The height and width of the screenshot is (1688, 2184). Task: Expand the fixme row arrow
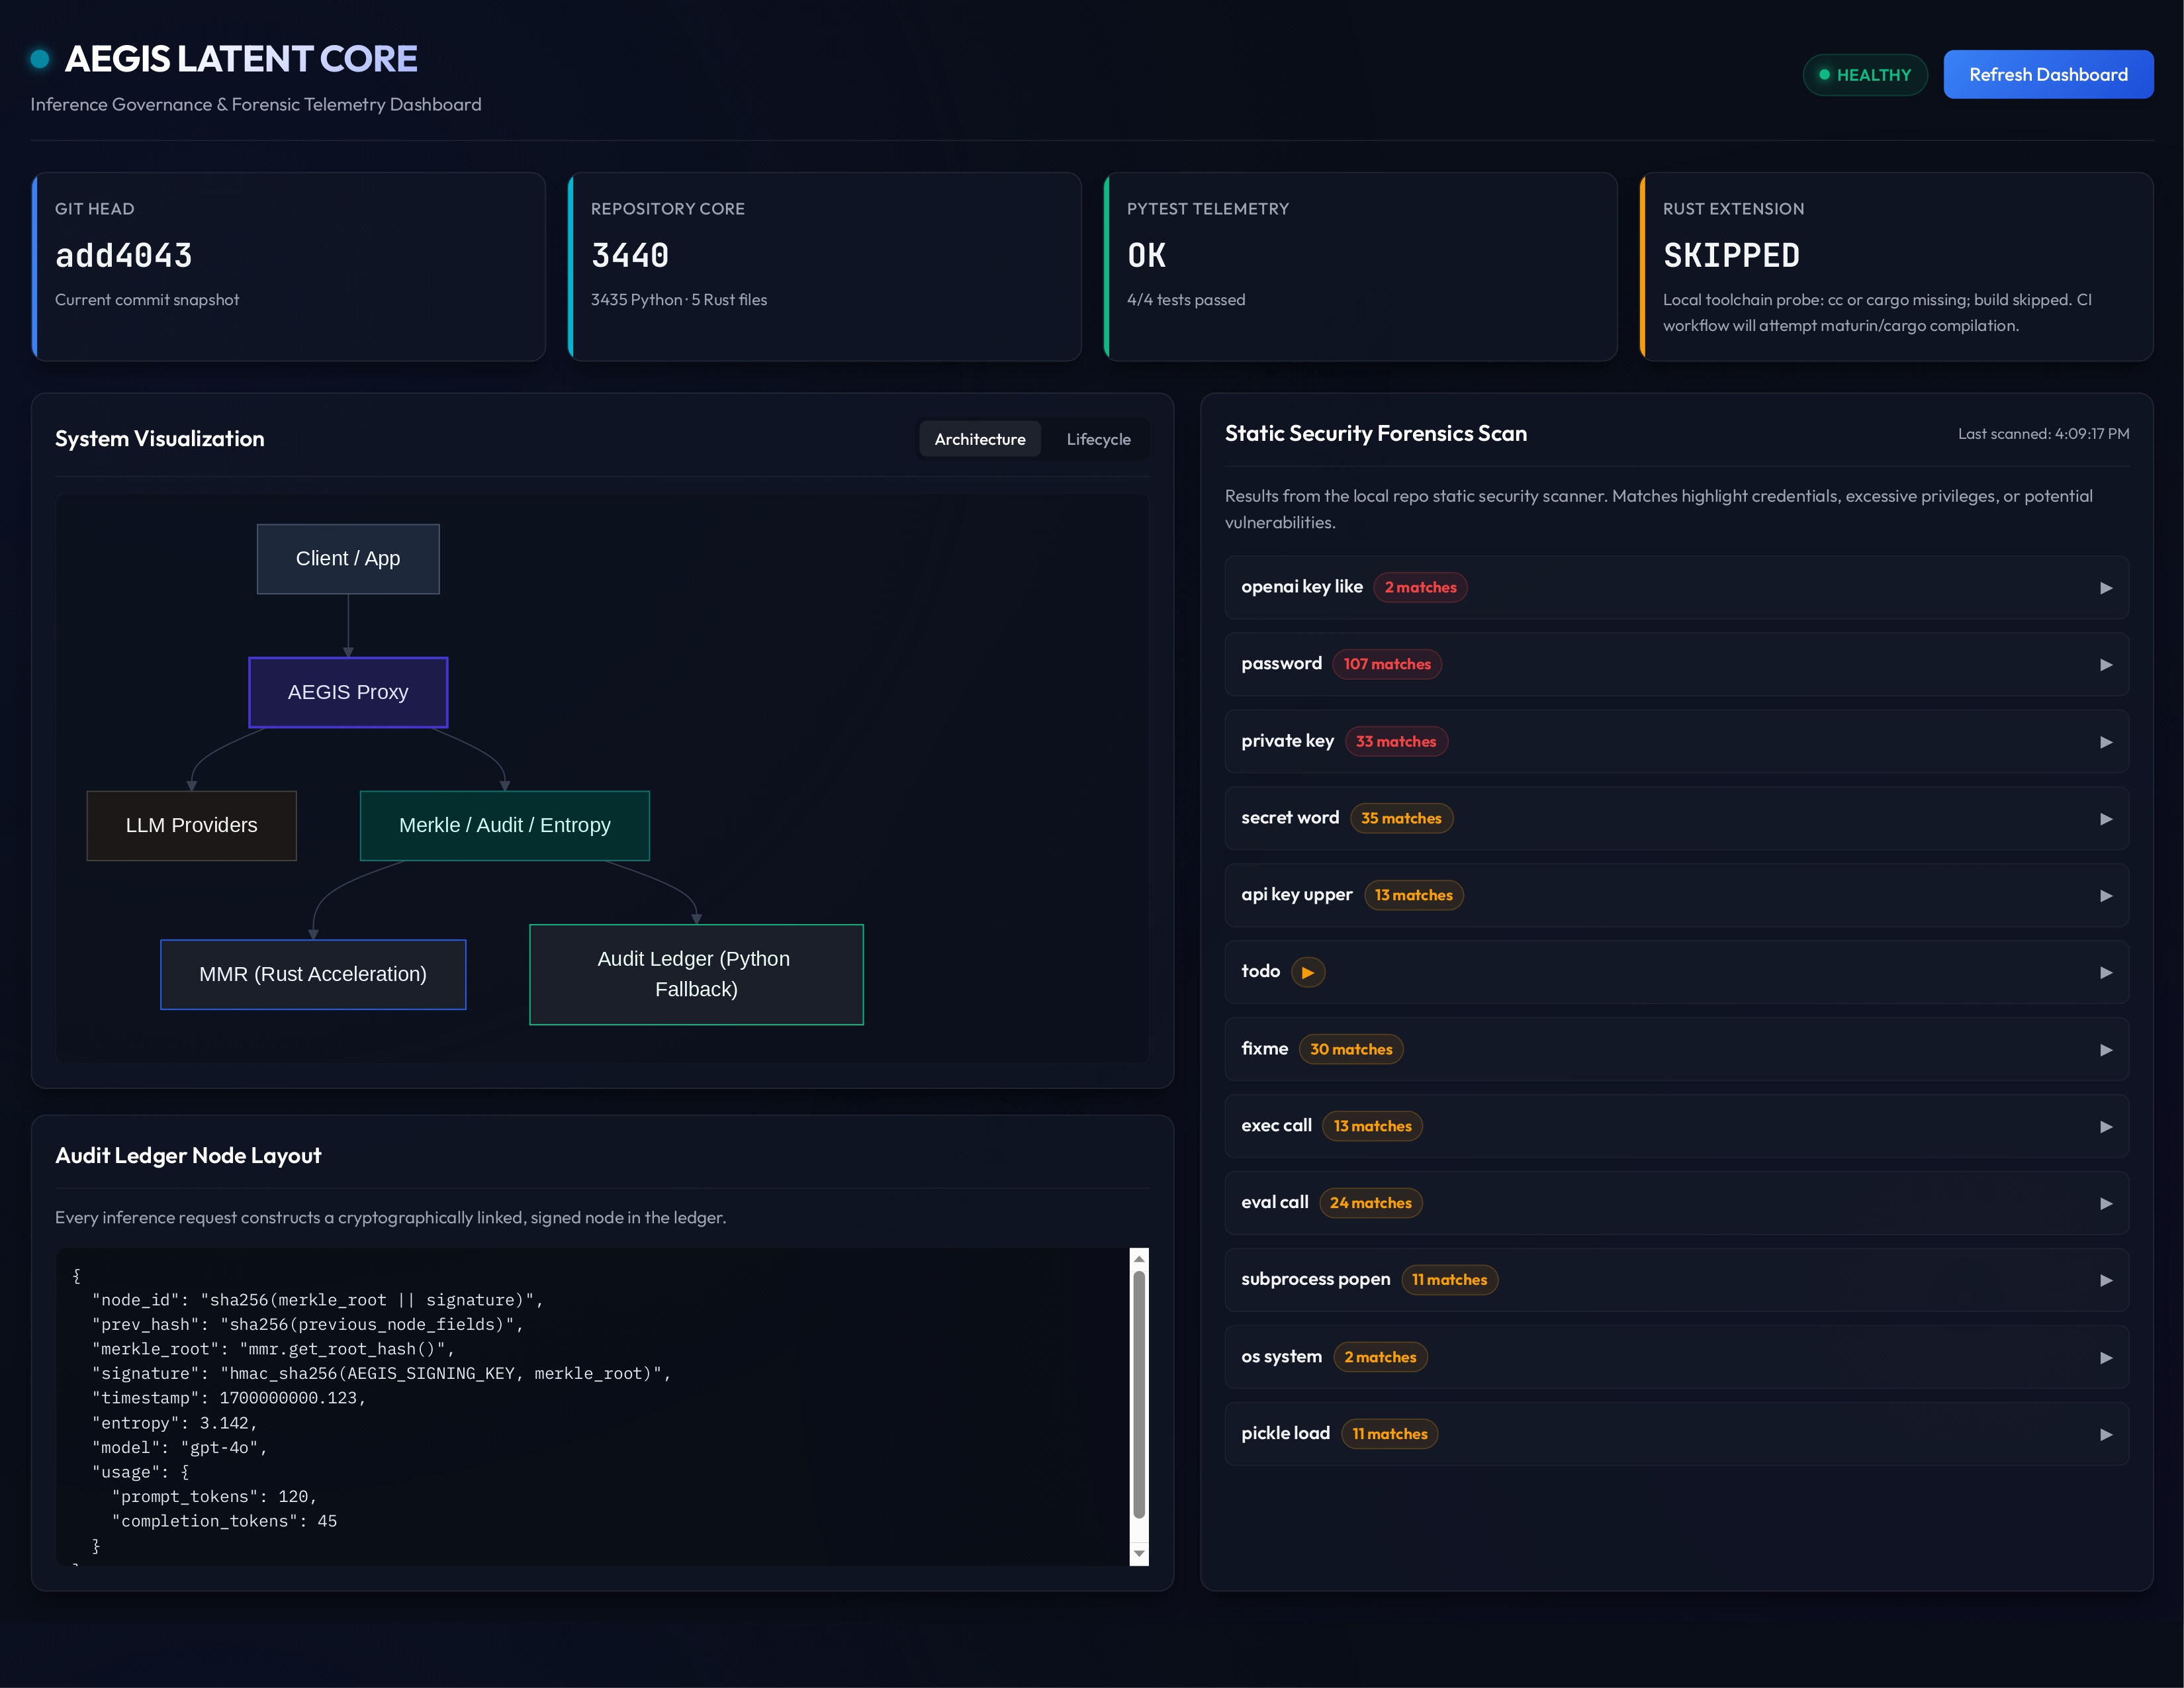pos(2106,1050)
